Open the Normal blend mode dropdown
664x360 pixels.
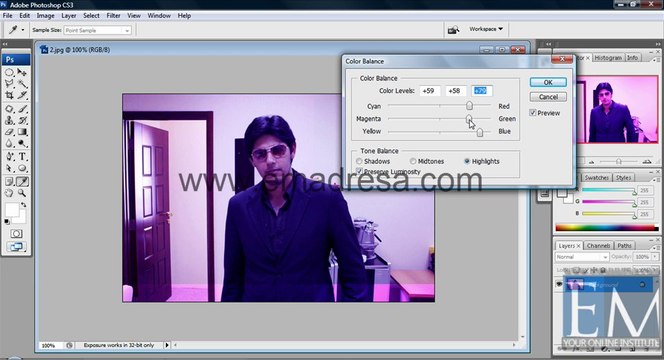[581, 257]
